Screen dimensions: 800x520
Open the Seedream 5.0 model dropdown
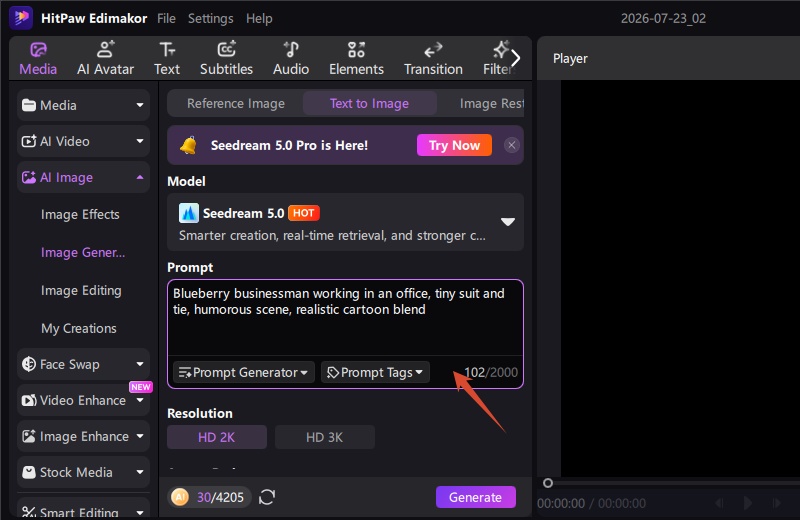(345, 222)
